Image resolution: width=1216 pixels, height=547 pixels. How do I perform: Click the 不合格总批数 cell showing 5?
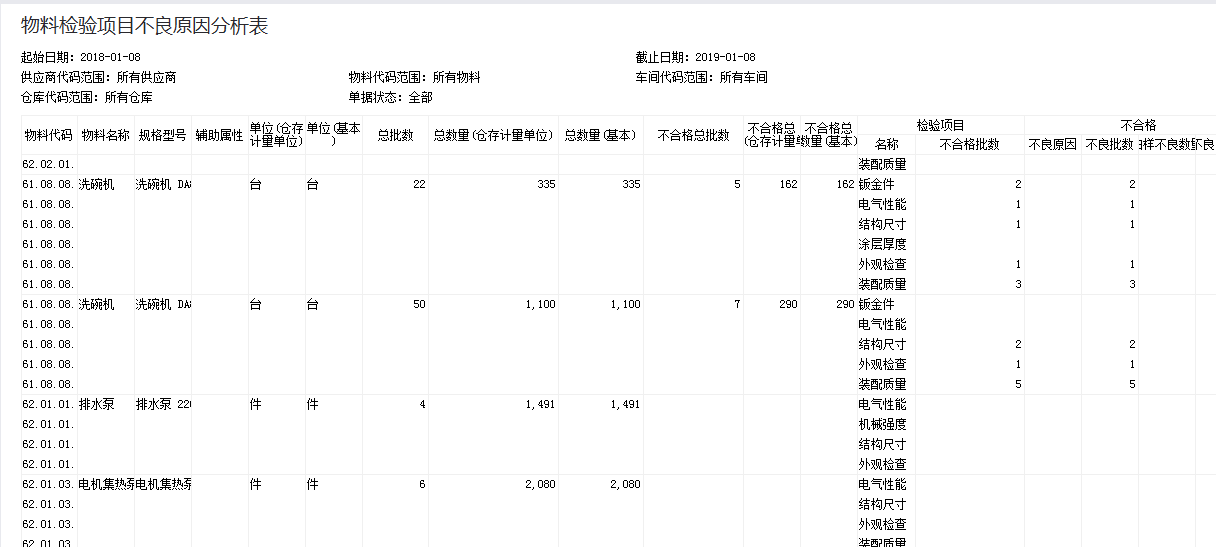pos(693,184)
